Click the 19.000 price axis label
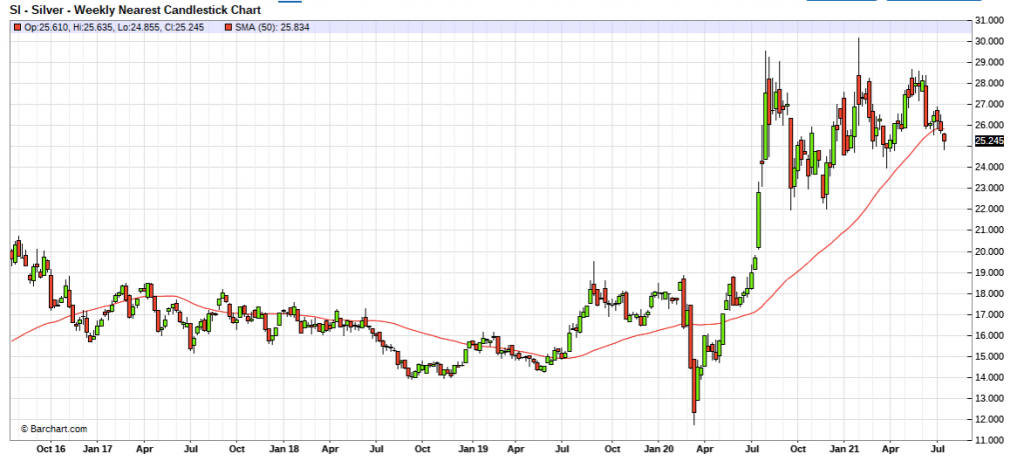The width and height of the screenshot is (1024, 461). click(990, 272)
